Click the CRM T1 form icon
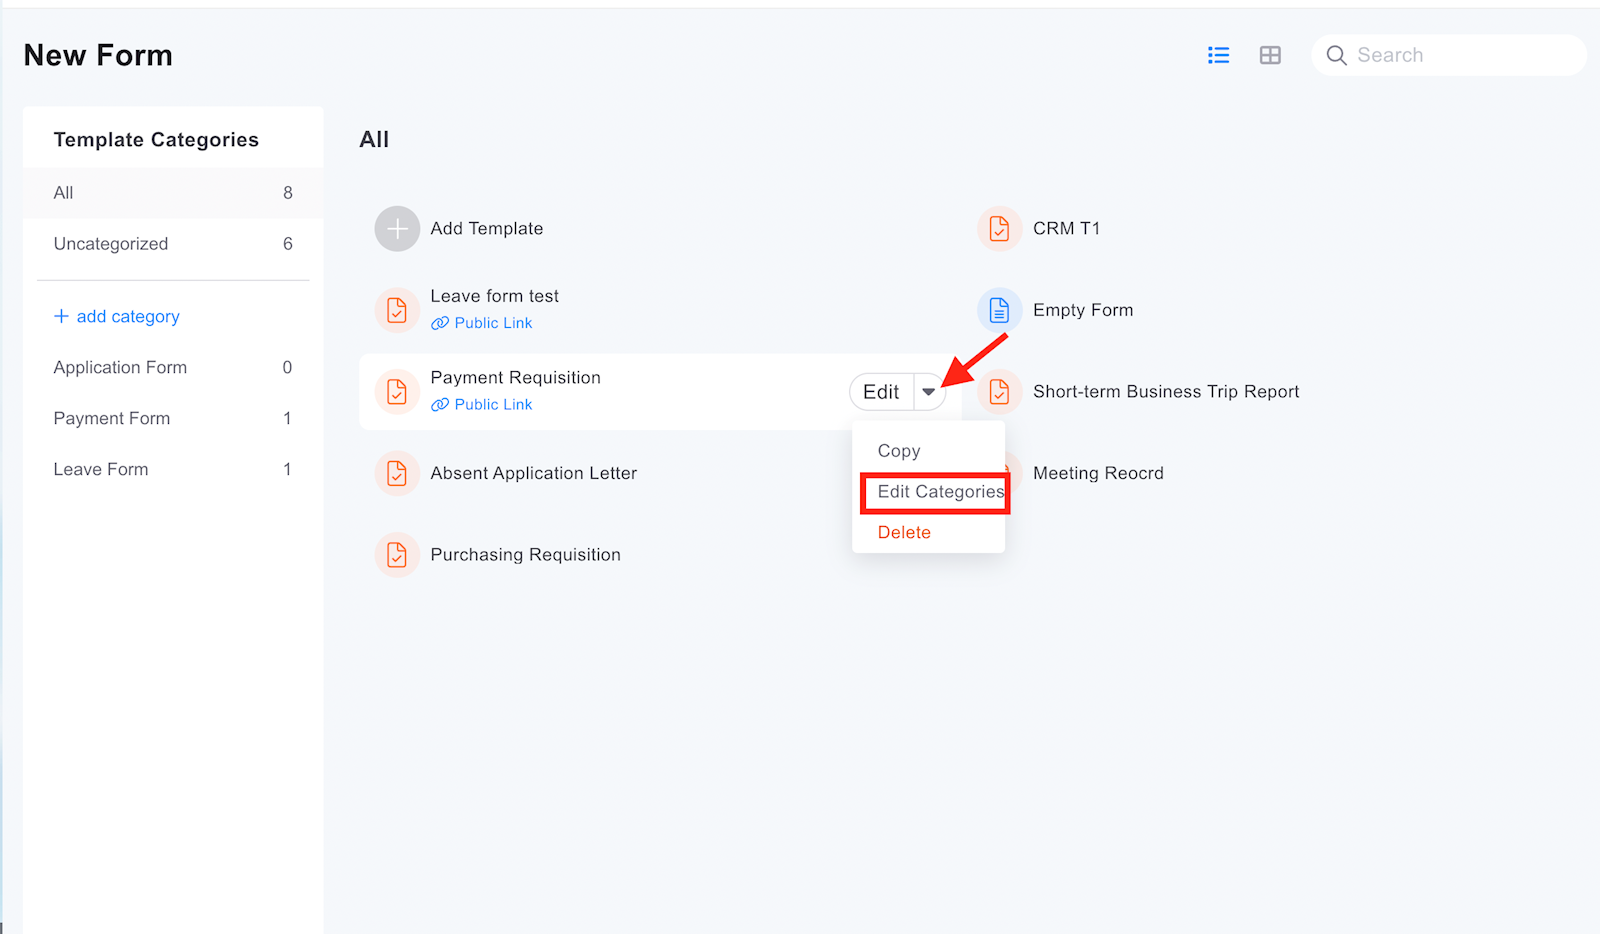This screenshot has height=934, width=1600. (x=999, y=229)
